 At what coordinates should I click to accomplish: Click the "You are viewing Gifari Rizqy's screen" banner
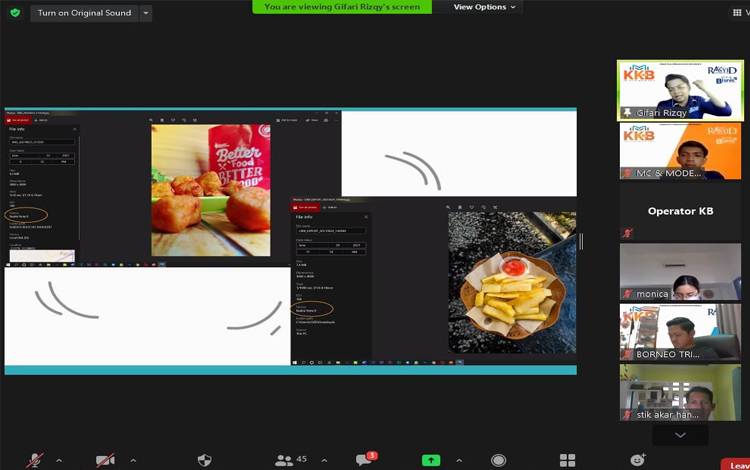pos(342,7)
